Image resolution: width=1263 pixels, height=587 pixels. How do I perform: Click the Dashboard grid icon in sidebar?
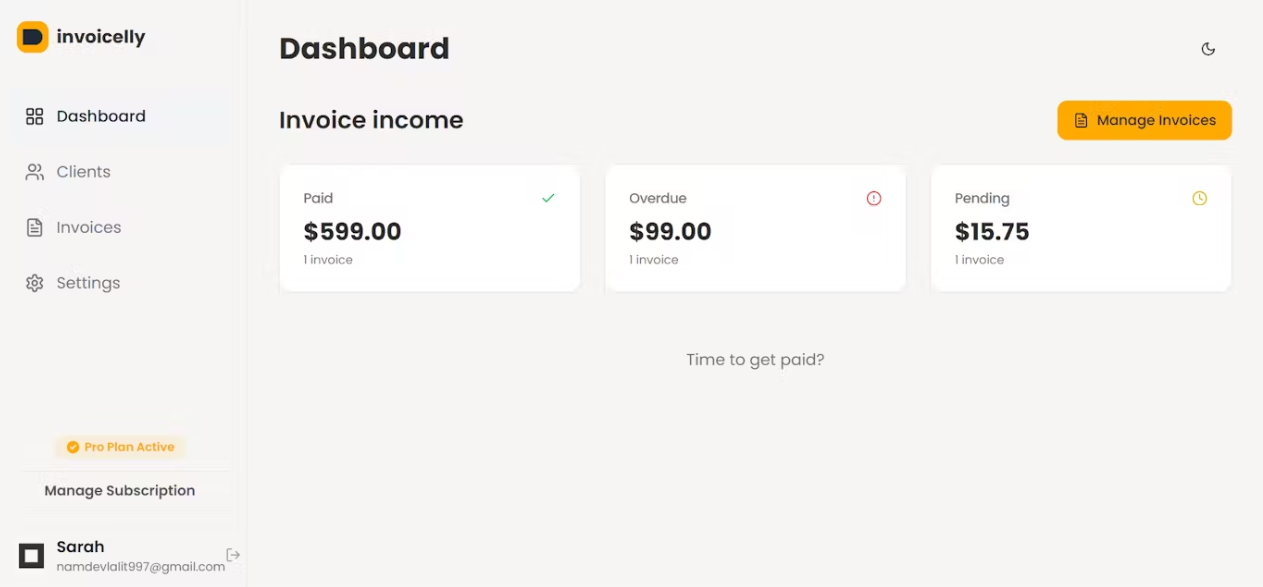tap(35, 116)
